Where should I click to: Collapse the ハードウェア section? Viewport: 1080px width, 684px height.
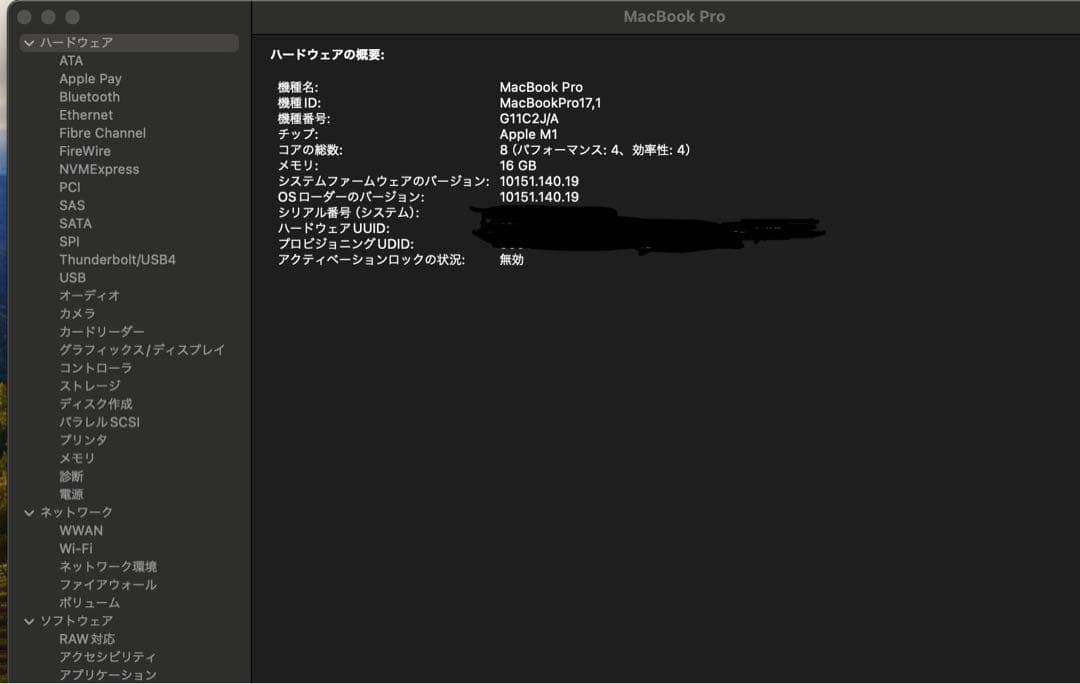click(29, 42)
